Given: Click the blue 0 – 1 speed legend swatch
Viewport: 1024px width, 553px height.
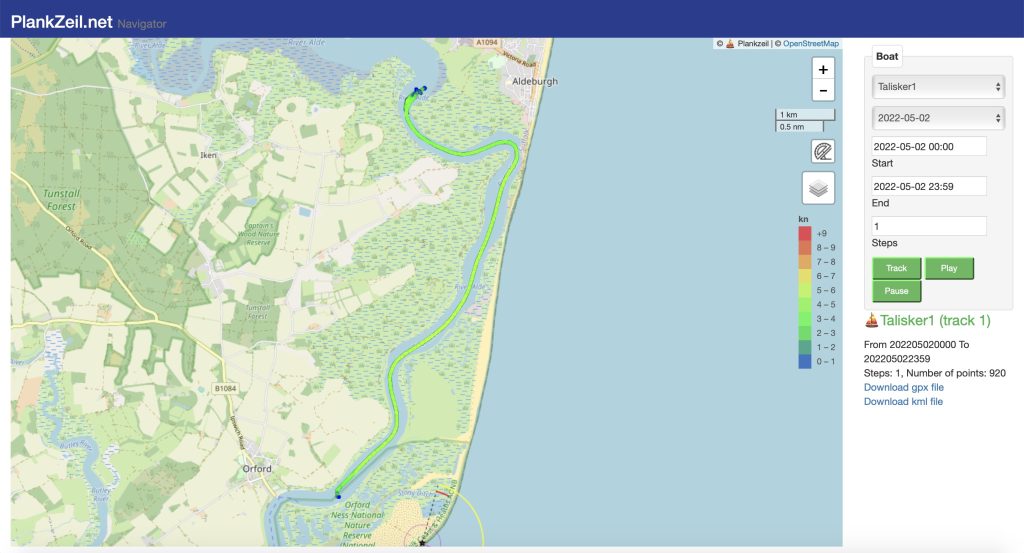Looking at the screenshot, I should [x=805, y=362].
